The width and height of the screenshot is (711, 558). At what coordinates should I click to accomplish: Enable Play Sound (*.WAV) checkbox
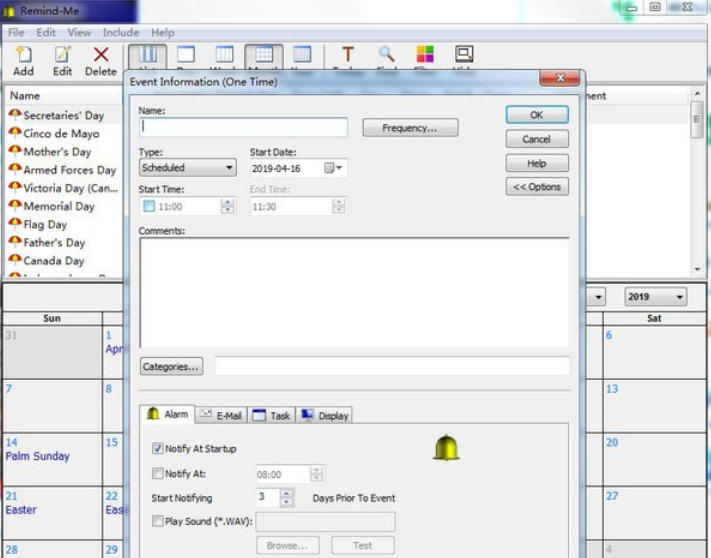click(x=158, y=521)
